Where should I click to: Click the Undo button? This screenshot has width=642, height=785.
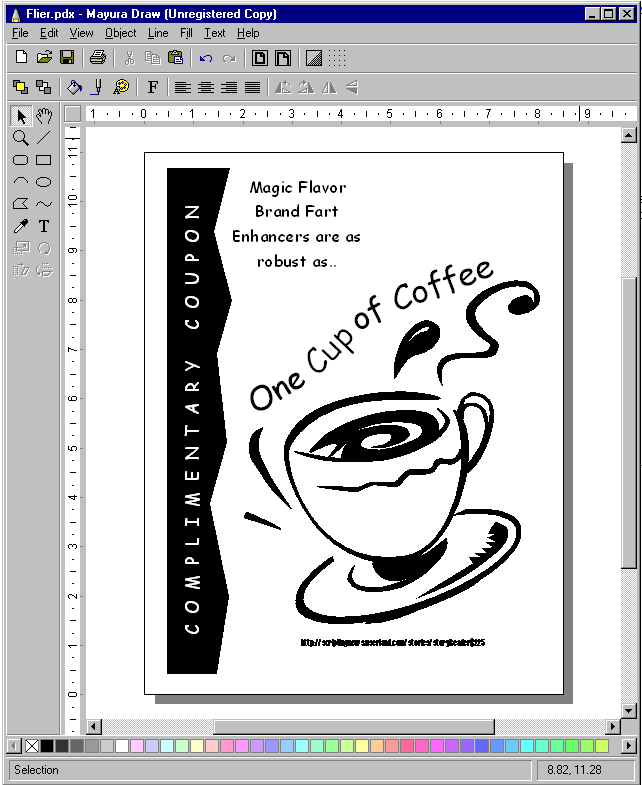click(x=206, y=59)
